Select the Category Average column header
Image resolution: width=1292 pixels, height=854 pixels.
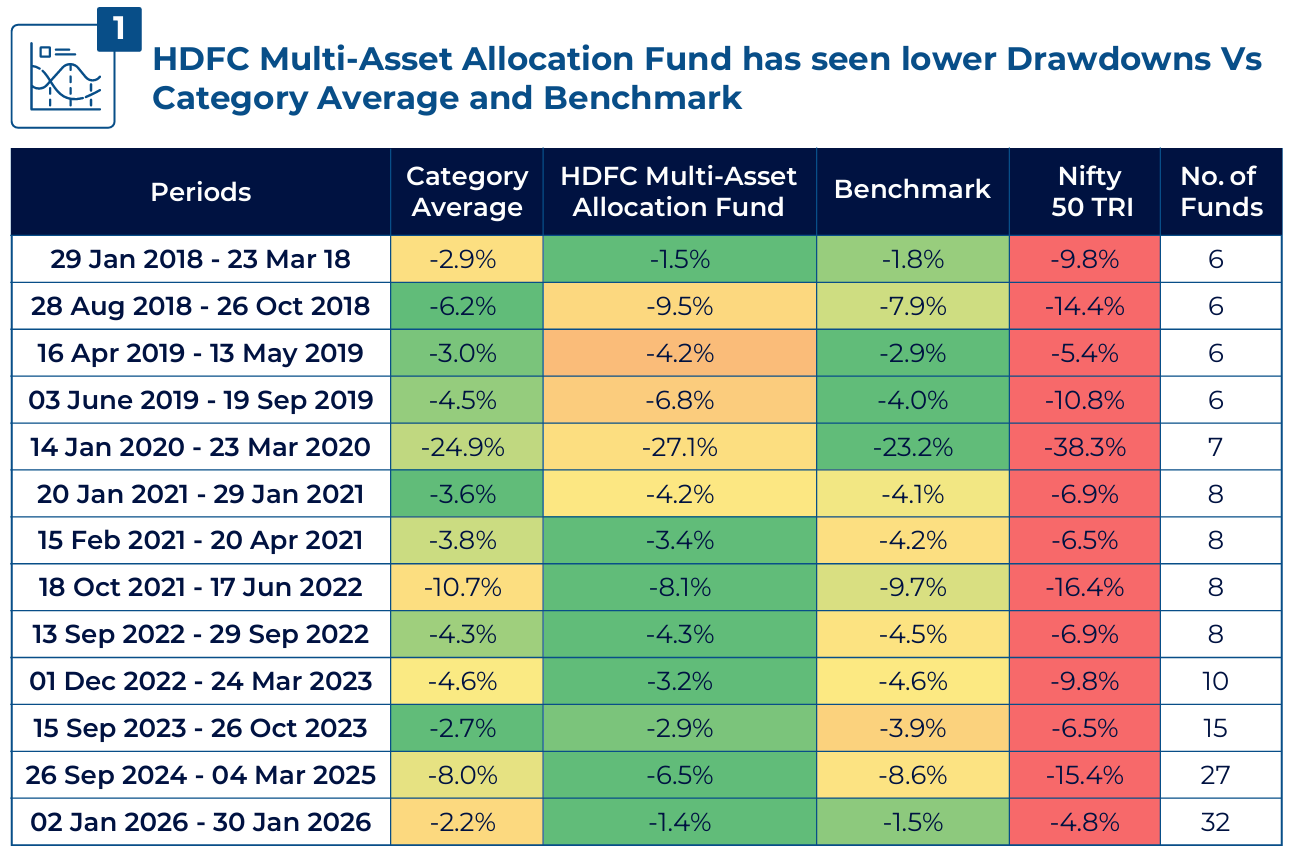click(467, 192)
